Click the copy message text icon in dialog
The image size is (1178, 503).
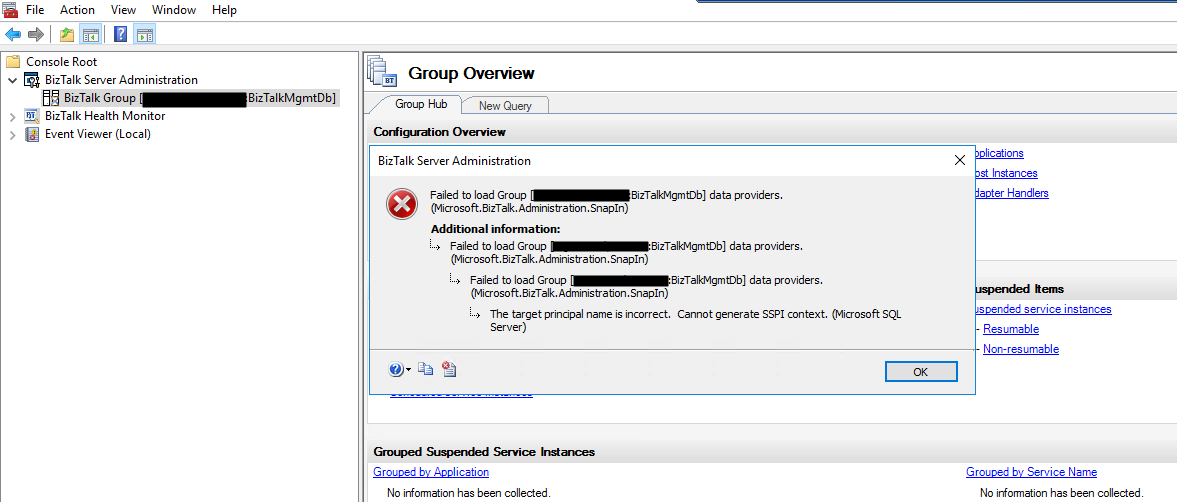coord(426,370)
